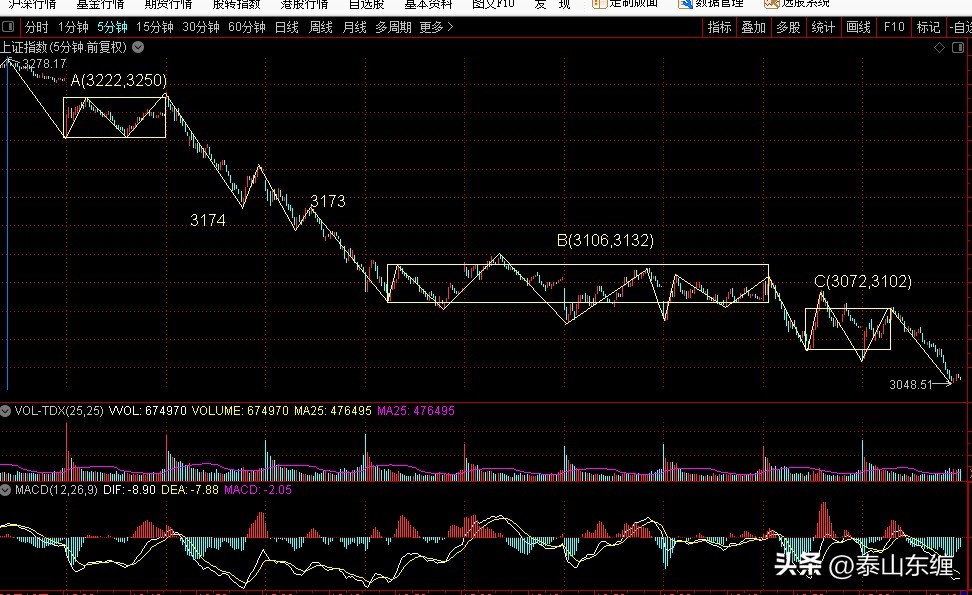Click the VOLUME: 674970 readout
Viewport: 972px width, 595px height.
(x=240, y=411)
